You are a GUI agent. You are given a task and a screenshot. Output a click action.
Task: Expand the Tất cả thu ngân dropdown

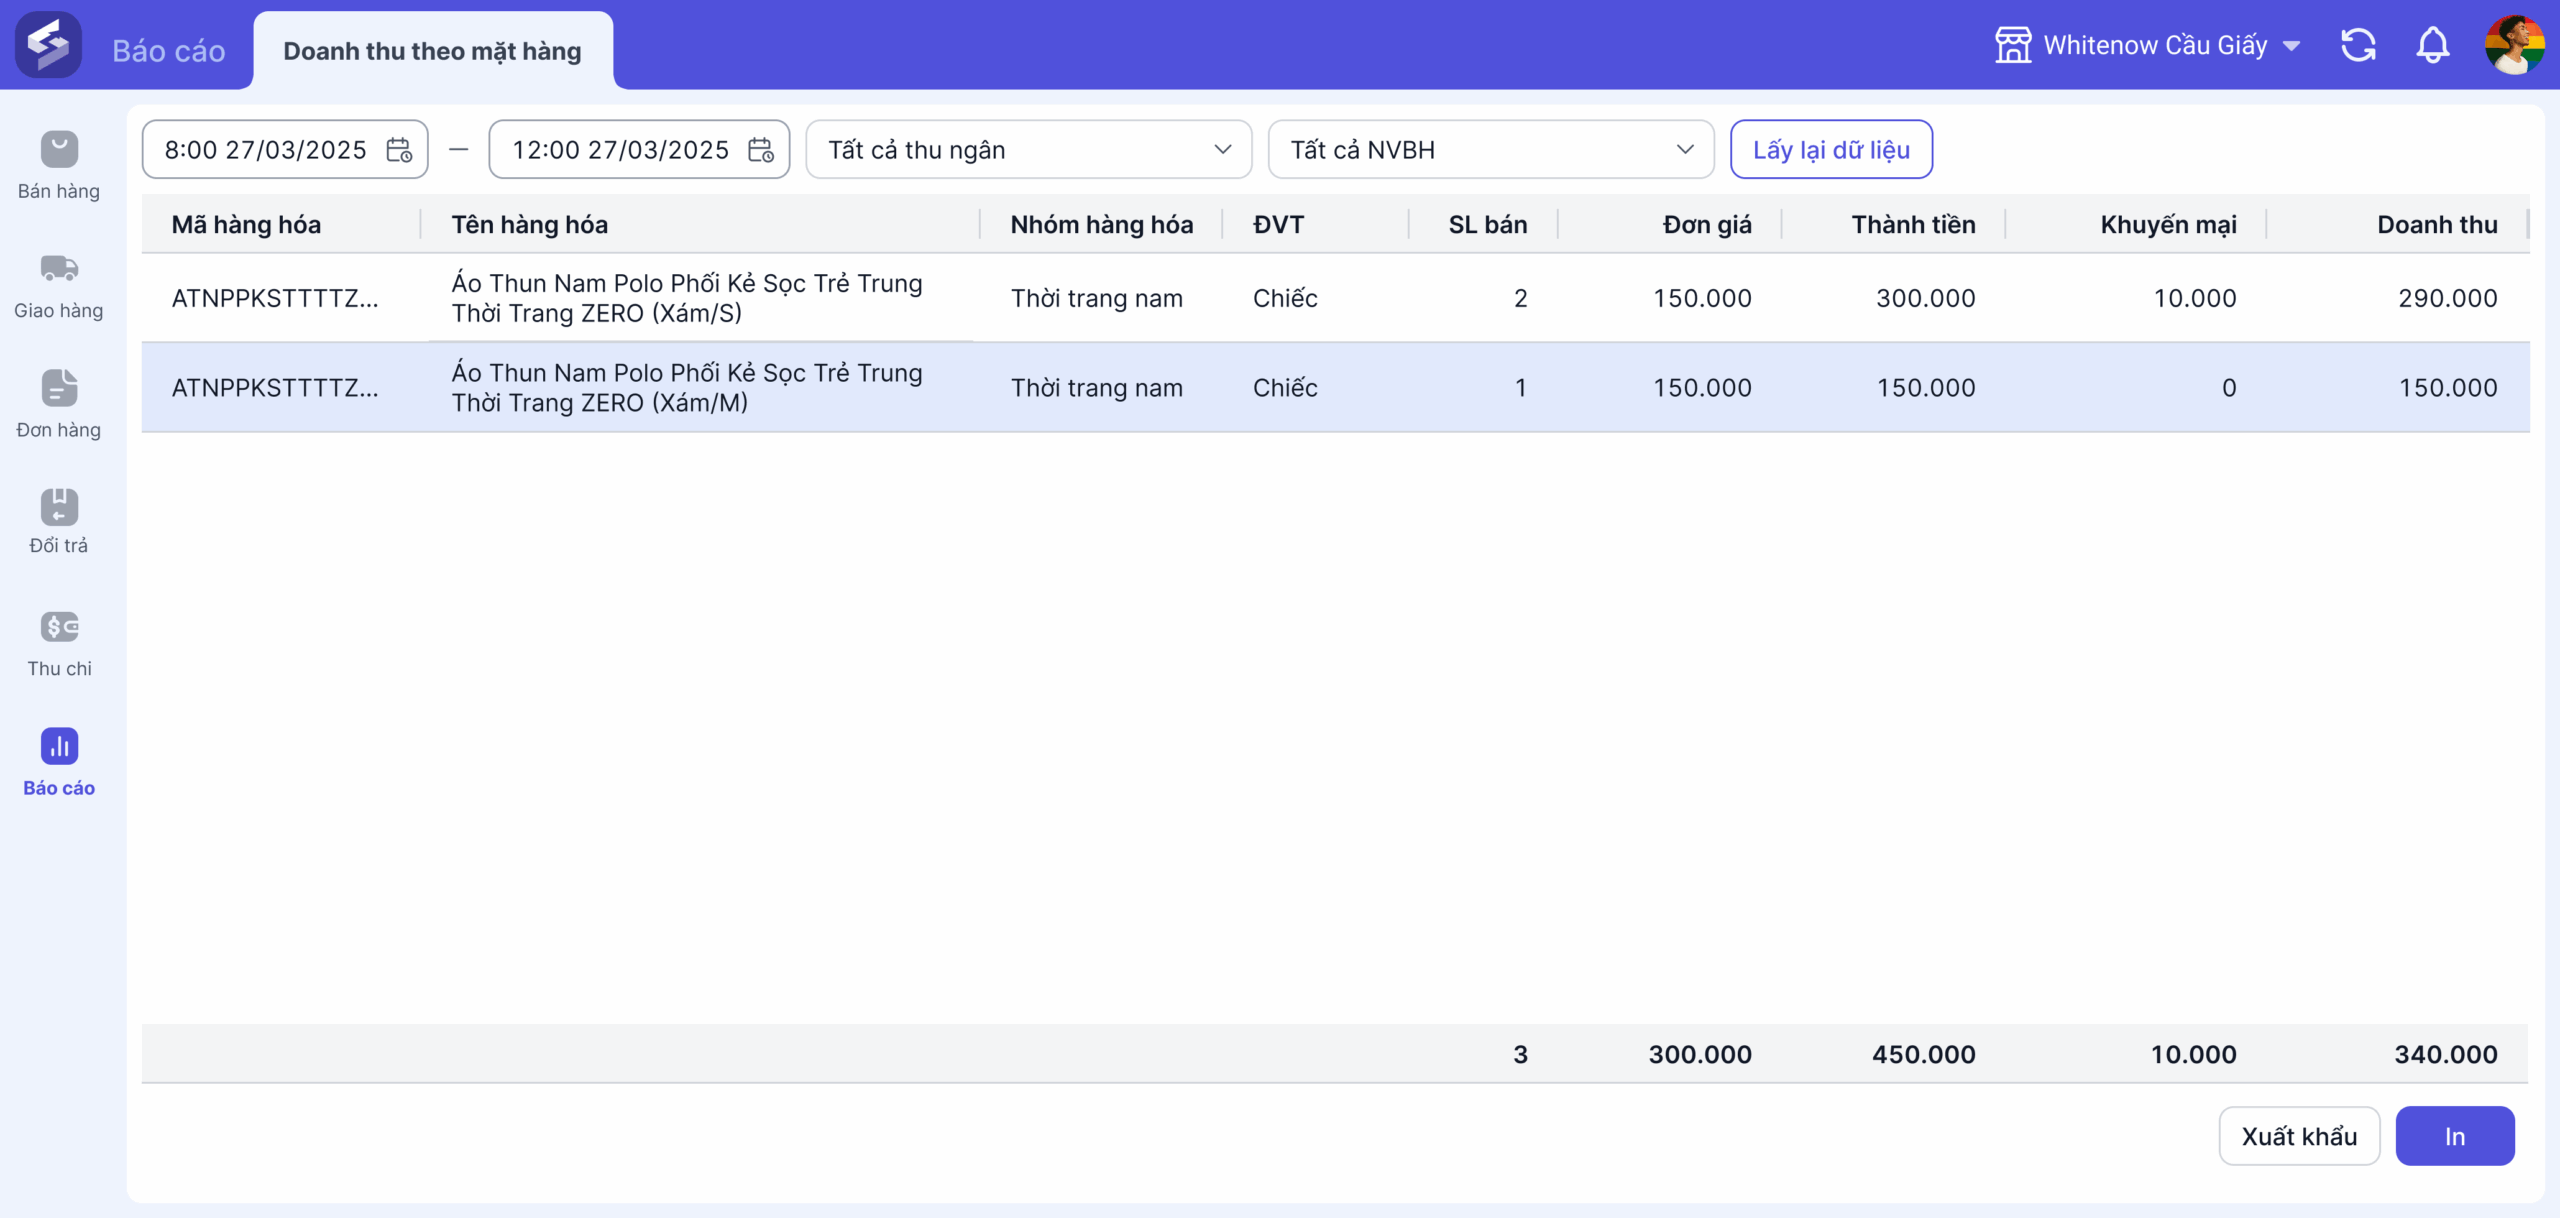coord(1028,150)
